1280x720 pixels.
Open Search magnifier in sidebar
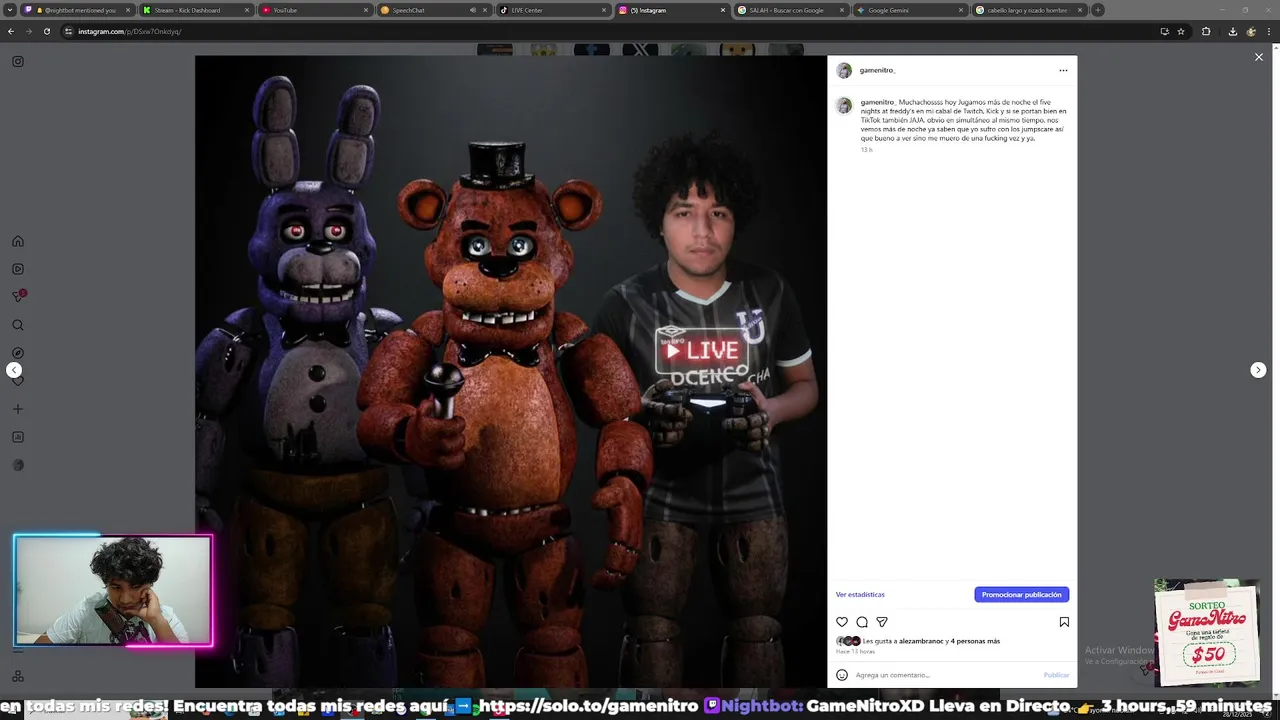(x=18, y=325)
